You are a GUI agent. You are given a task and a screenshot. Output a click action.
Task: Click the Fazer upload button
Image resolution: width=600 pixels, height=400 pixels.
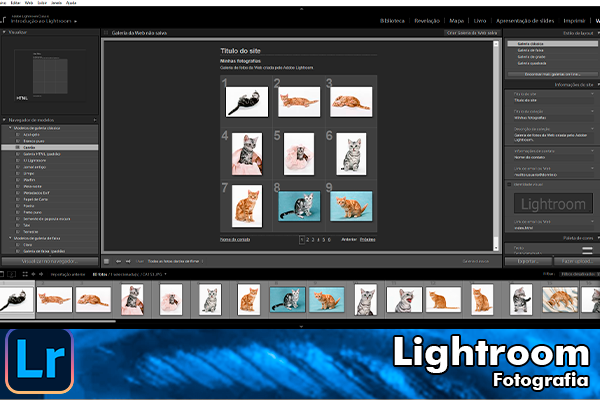pyautogui.click(x=577, y=261)
